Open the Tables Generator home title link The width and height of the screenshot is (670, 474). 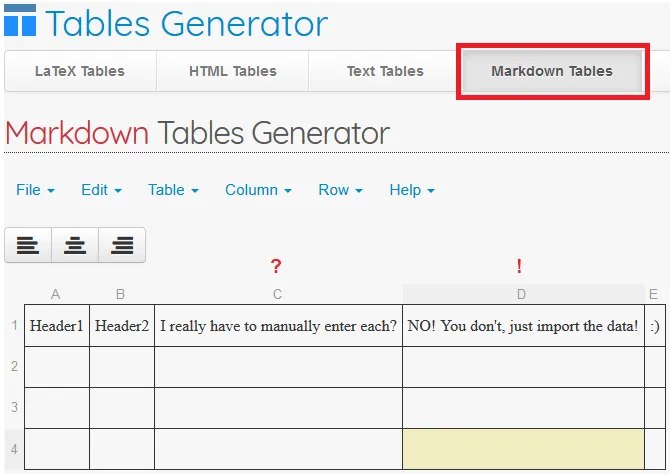pyautogui.click(x=186, y=24)
